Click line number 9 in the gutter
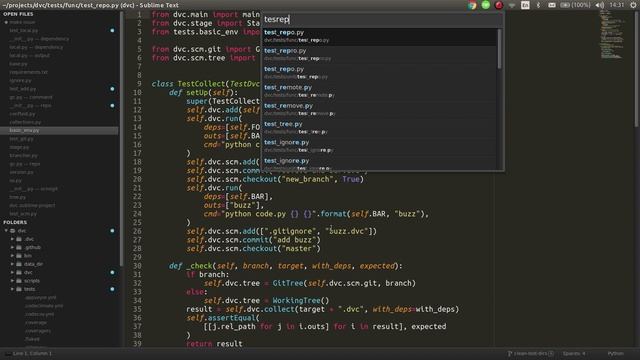Screen dimensions: 640x360 point(139,84)
